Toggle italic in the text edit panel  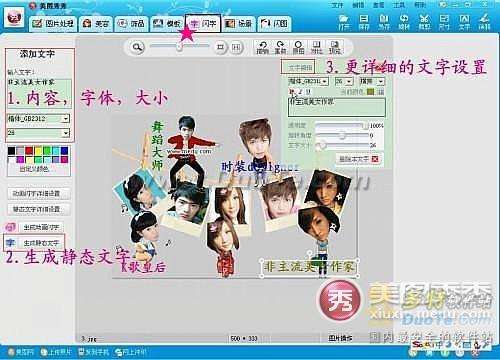click(301, 91)
